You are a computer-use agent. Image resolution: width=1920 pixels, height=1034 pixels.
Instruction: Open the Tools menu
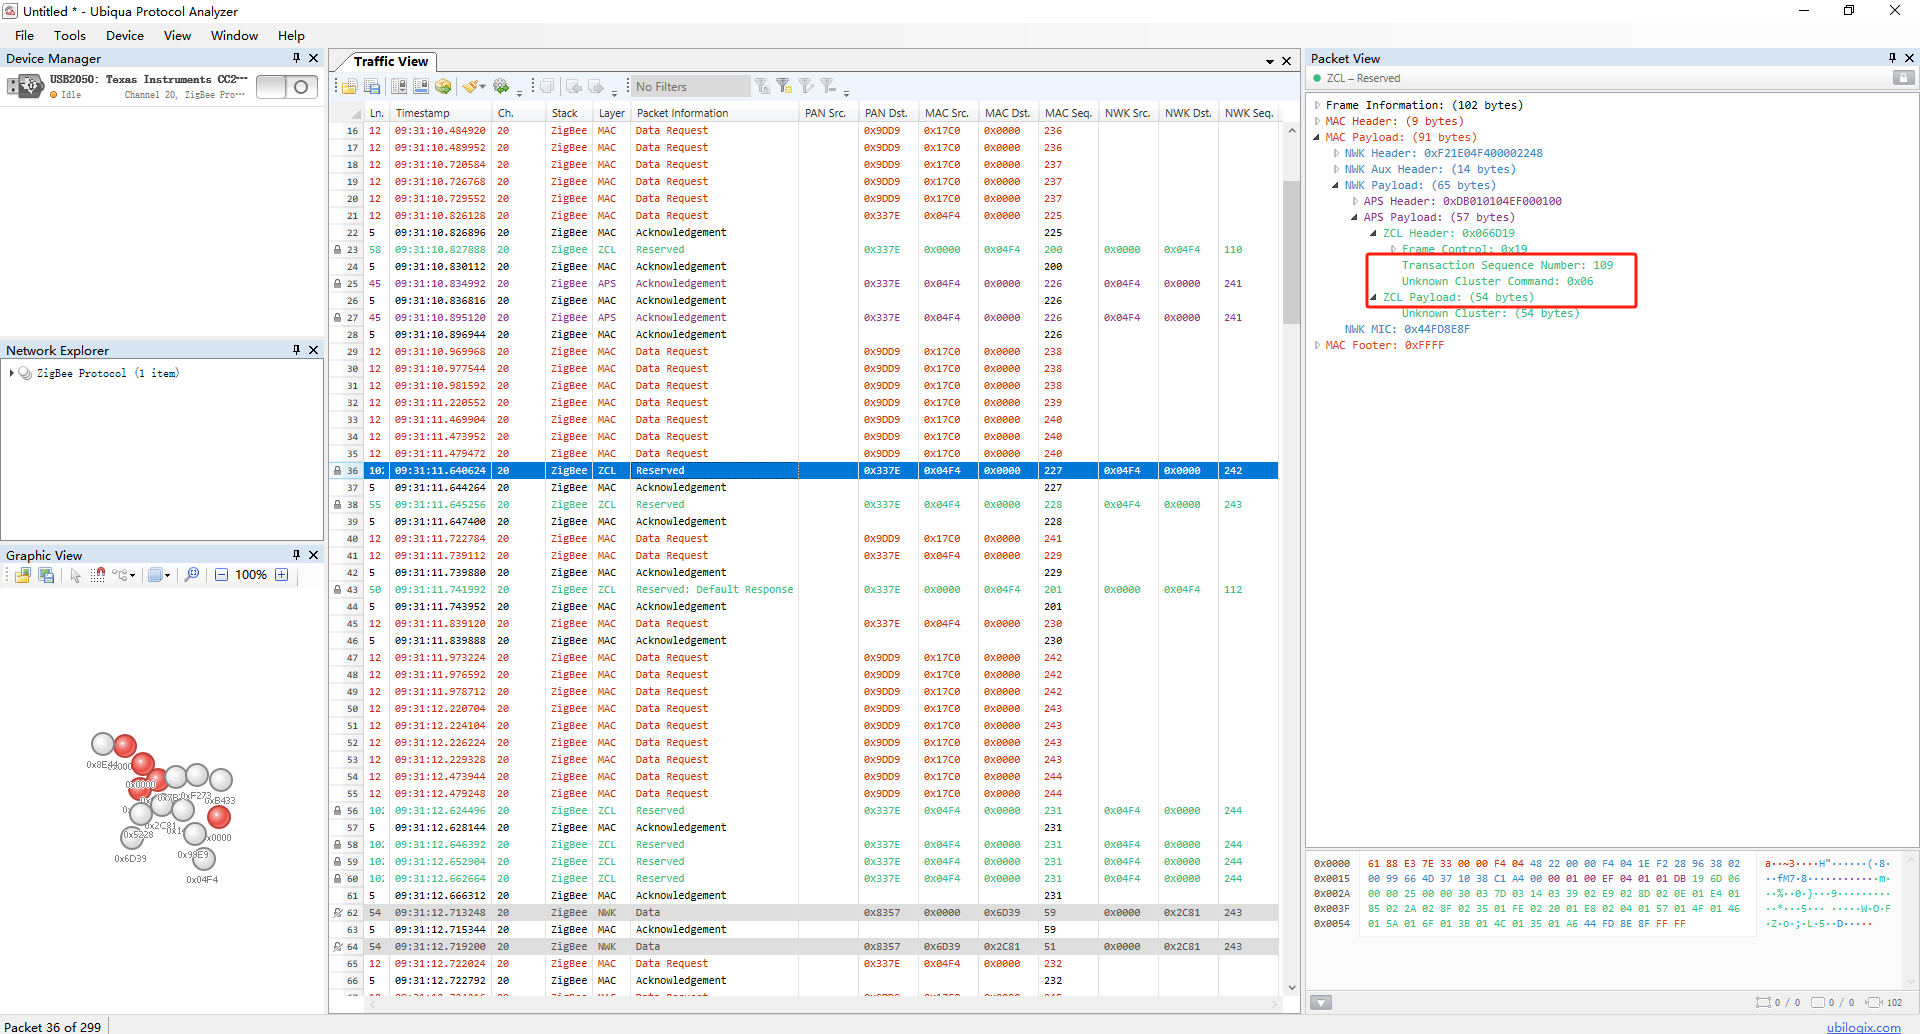(x=70, y=35)
